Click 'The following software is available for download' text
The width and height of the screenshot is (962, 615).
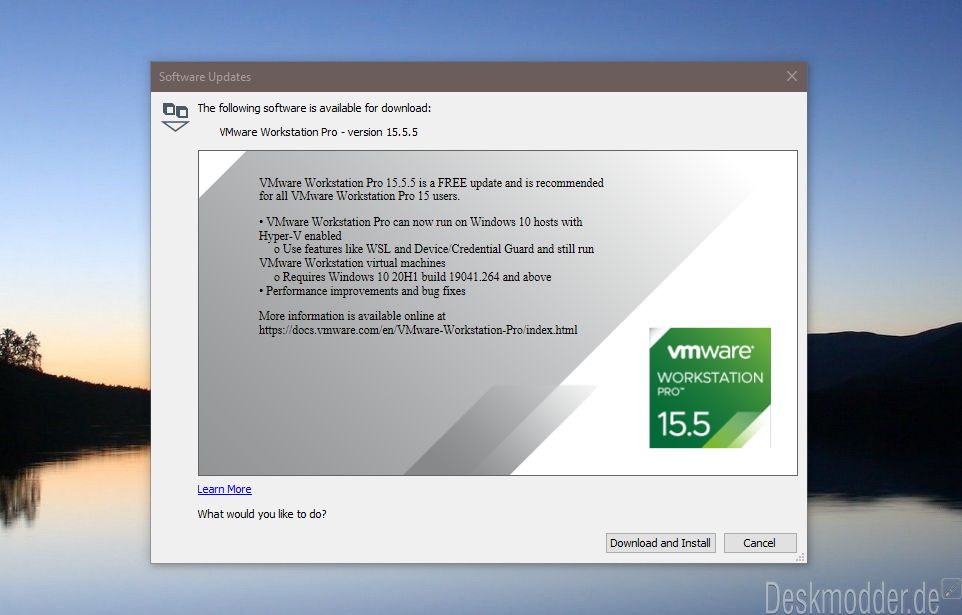(x=314, y=108)
